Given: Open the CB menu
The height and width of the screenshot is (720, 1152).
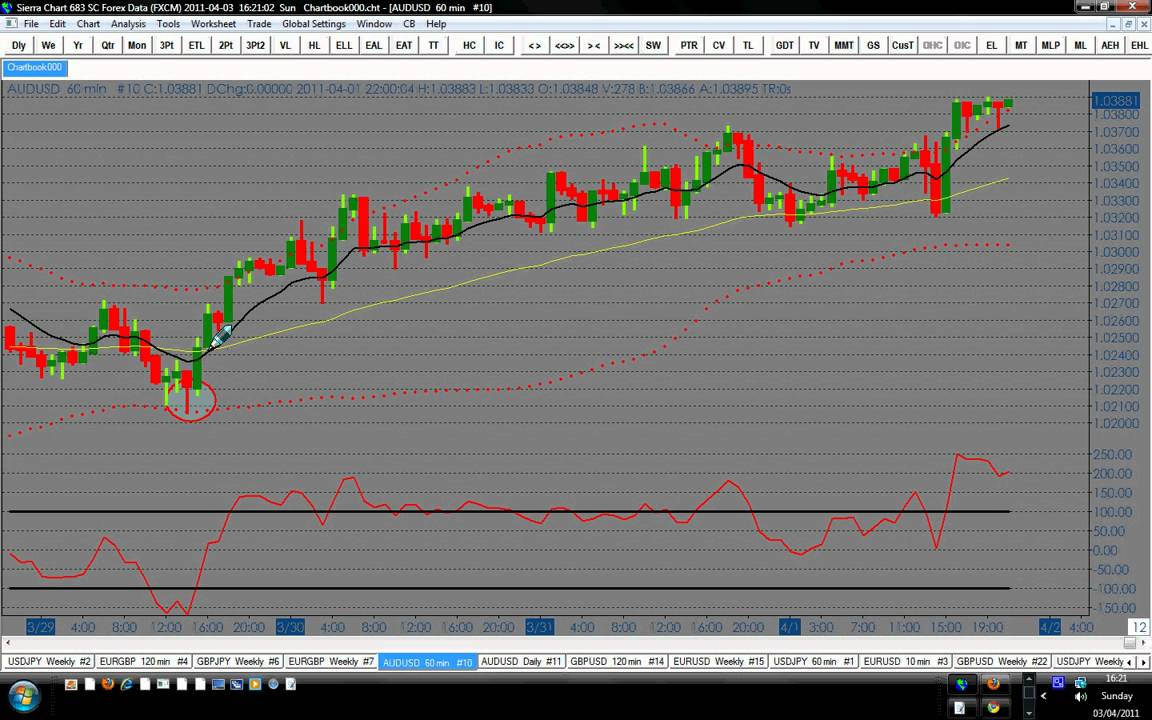Looking at the screenshot, I should pyautogui.click(x=409, y=24).
